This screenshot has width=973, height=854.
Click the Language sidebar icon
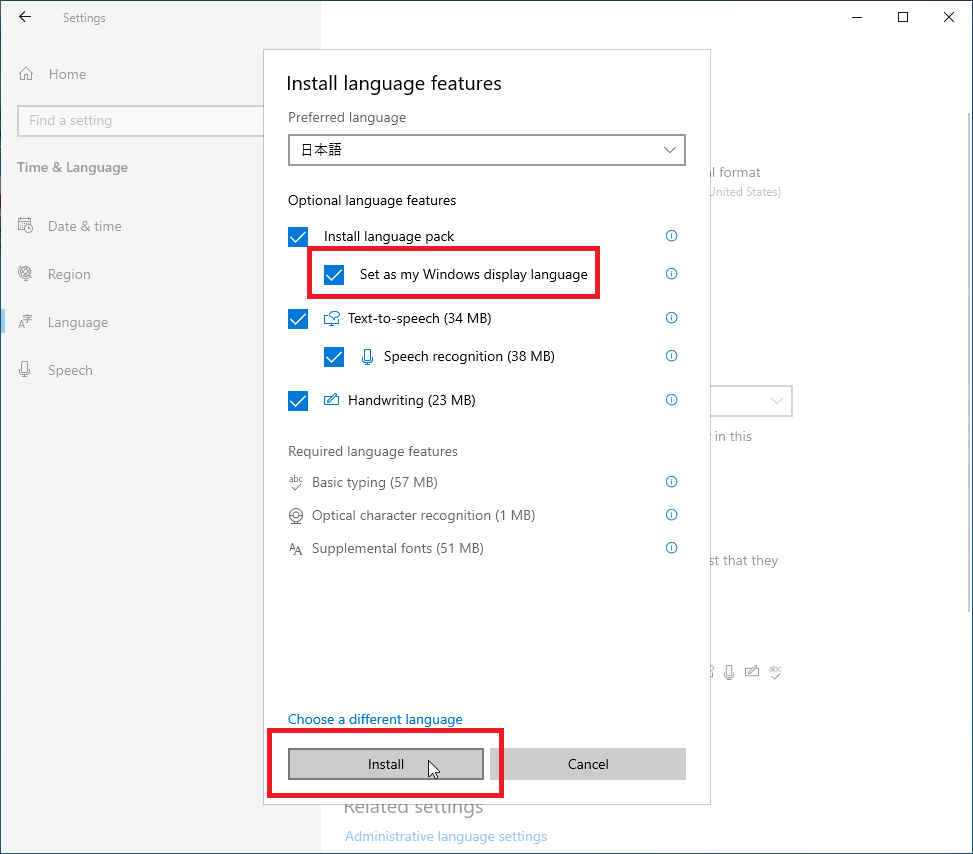click(25, 321)
